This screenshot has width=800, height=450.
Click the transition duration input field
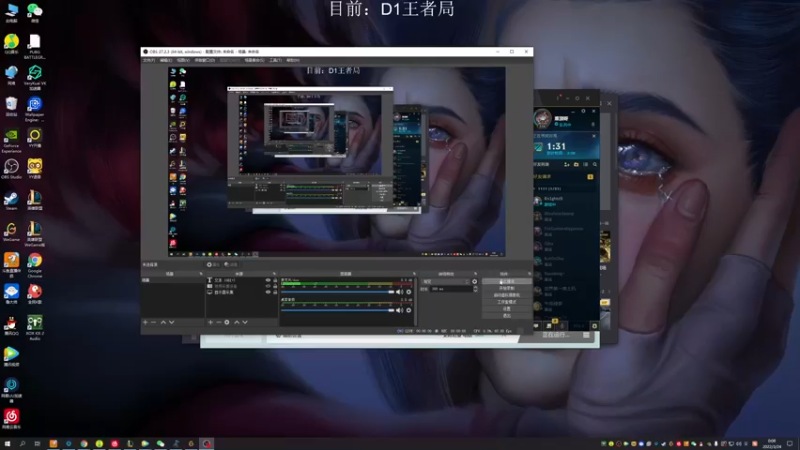[x=451, y=289]
